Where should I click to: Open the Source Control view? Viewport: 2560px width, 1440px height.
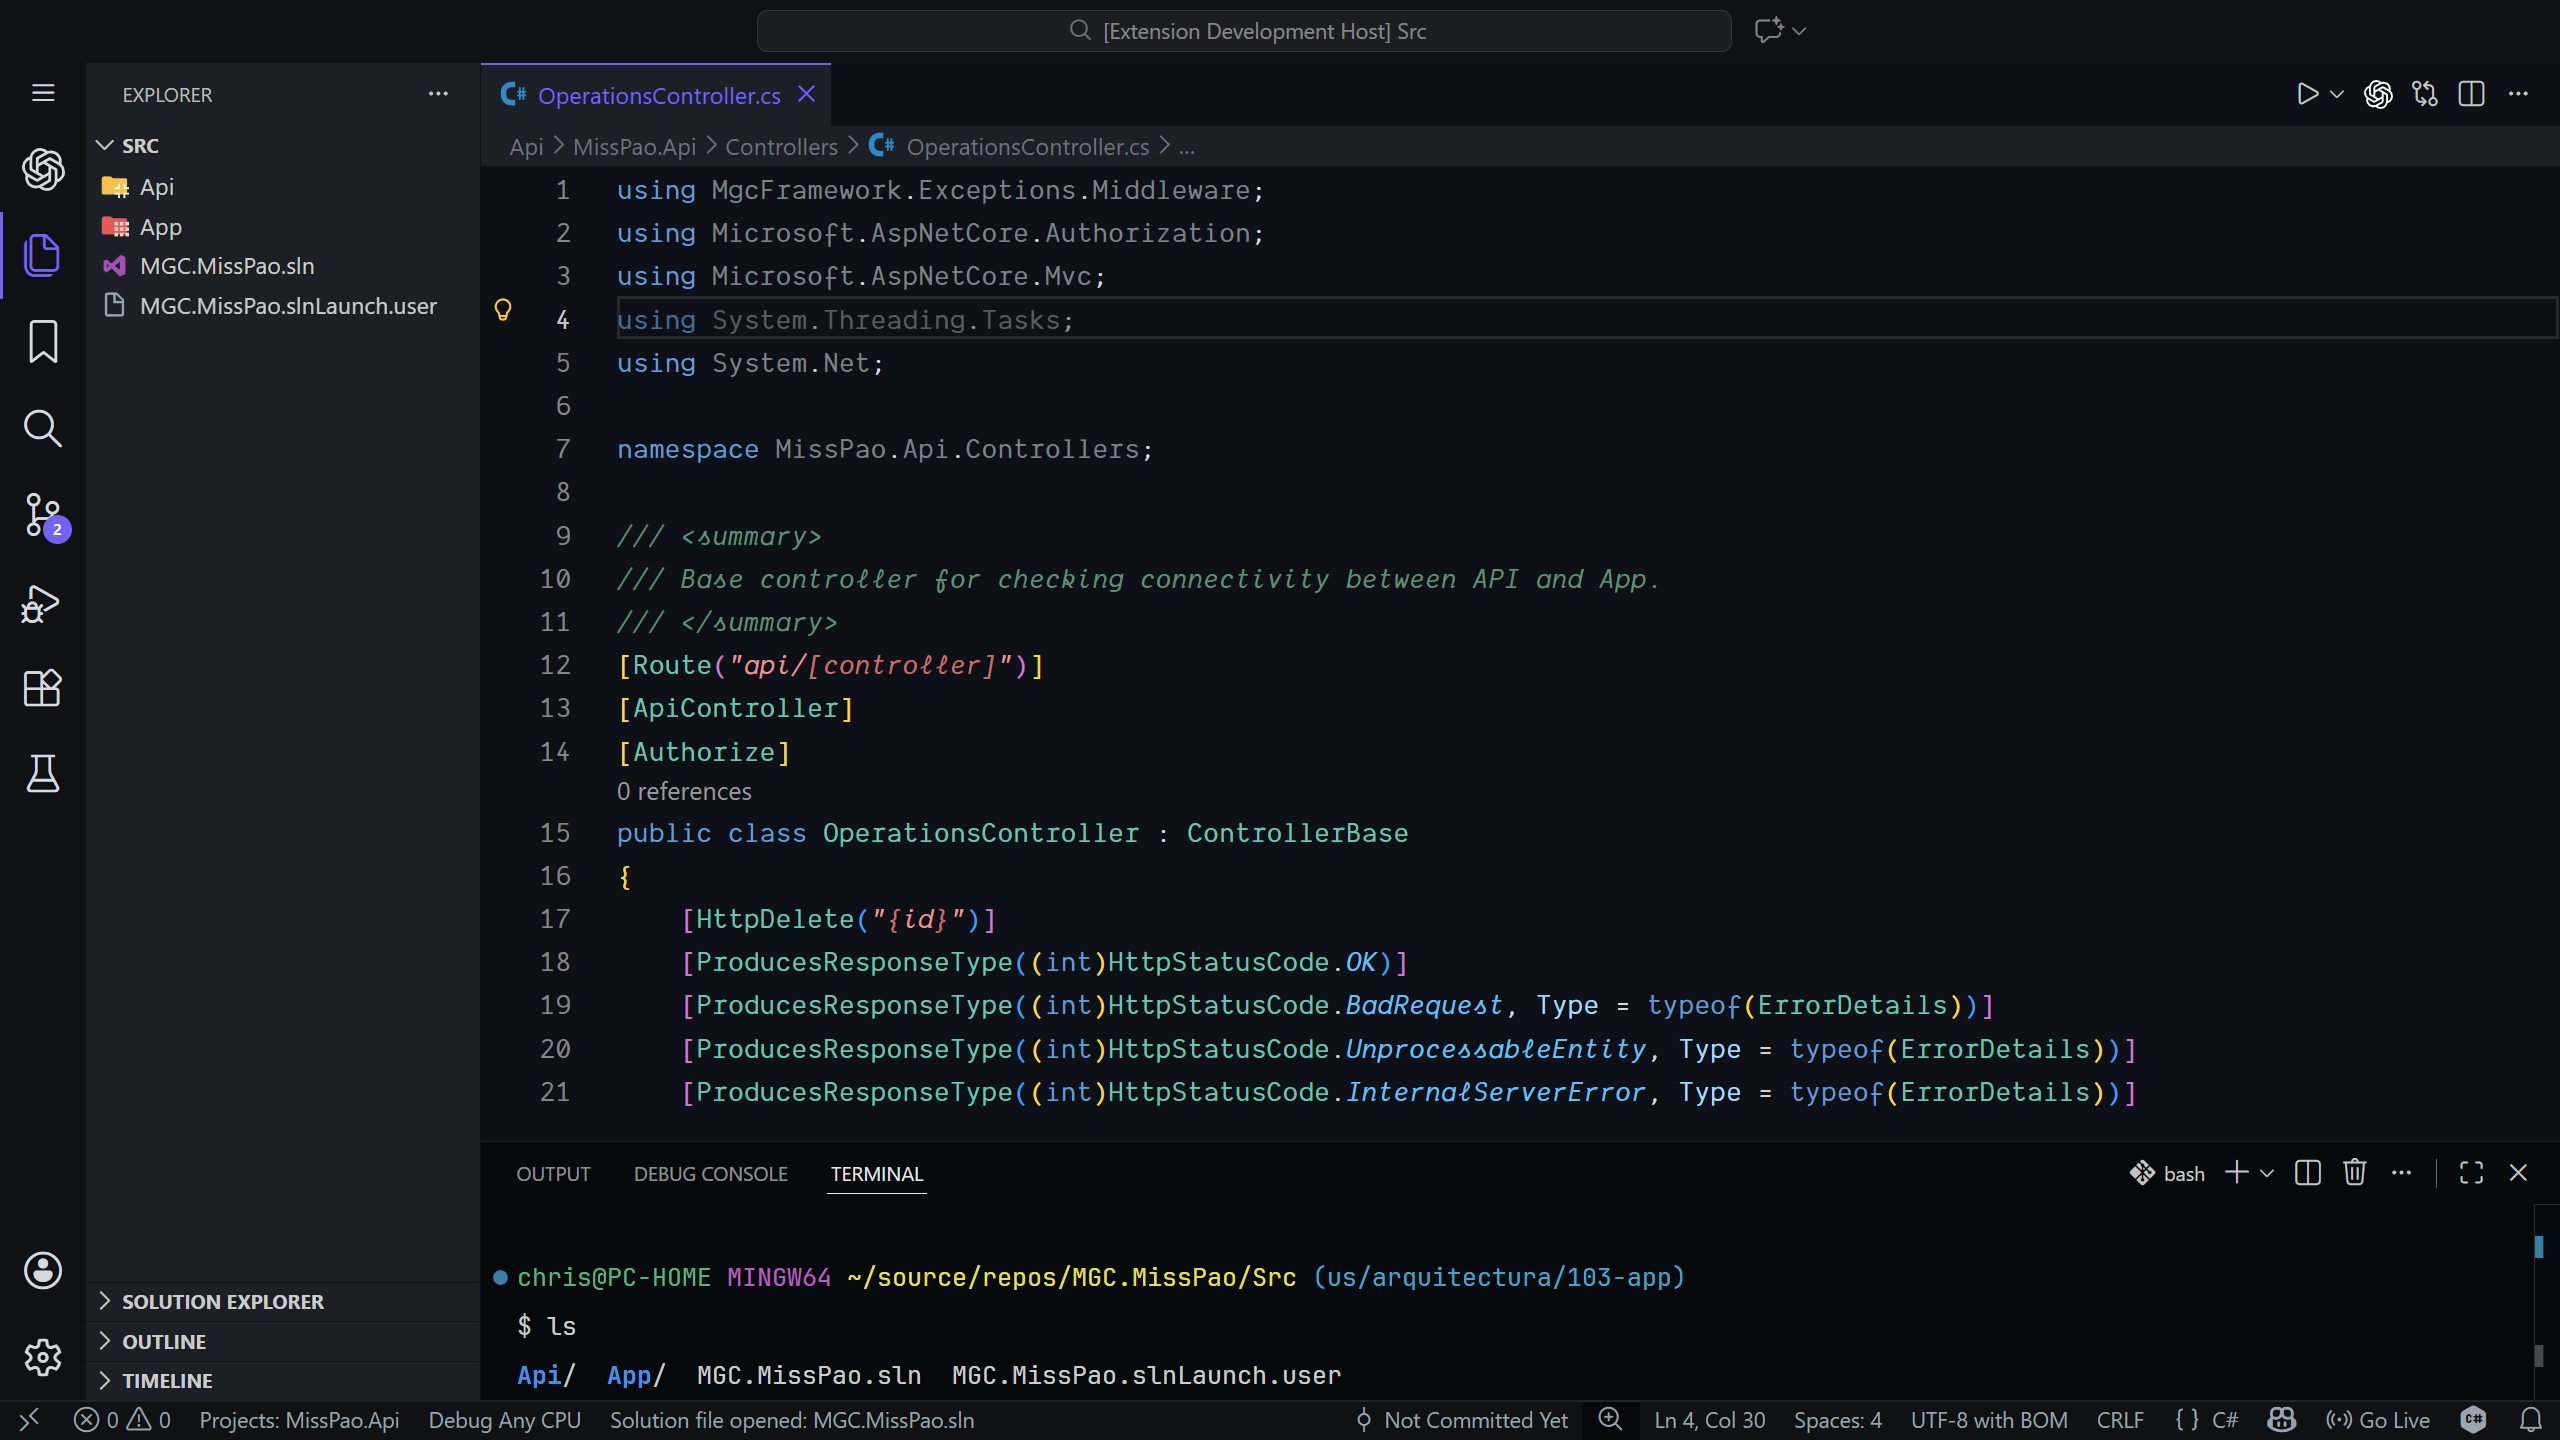(x=42, y=515)
